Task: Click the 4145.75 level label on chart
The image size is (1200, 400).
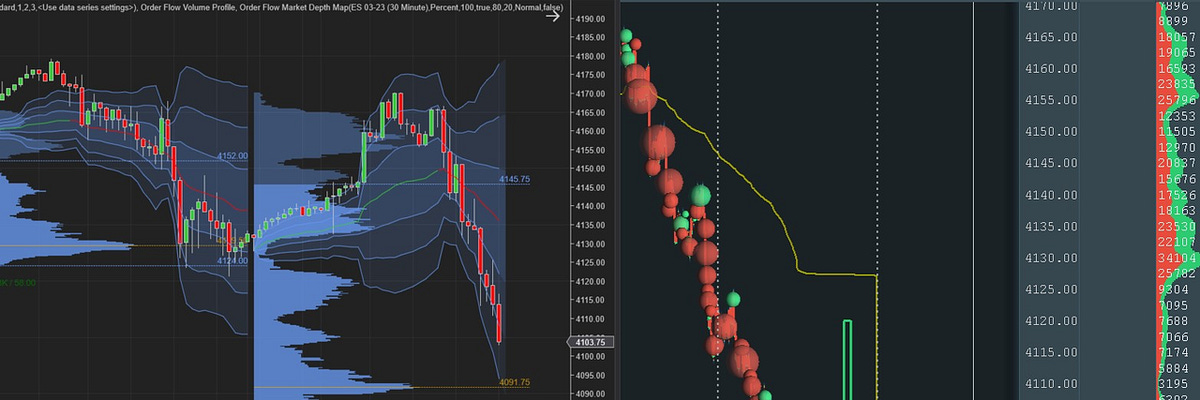Action: [514, 179]
